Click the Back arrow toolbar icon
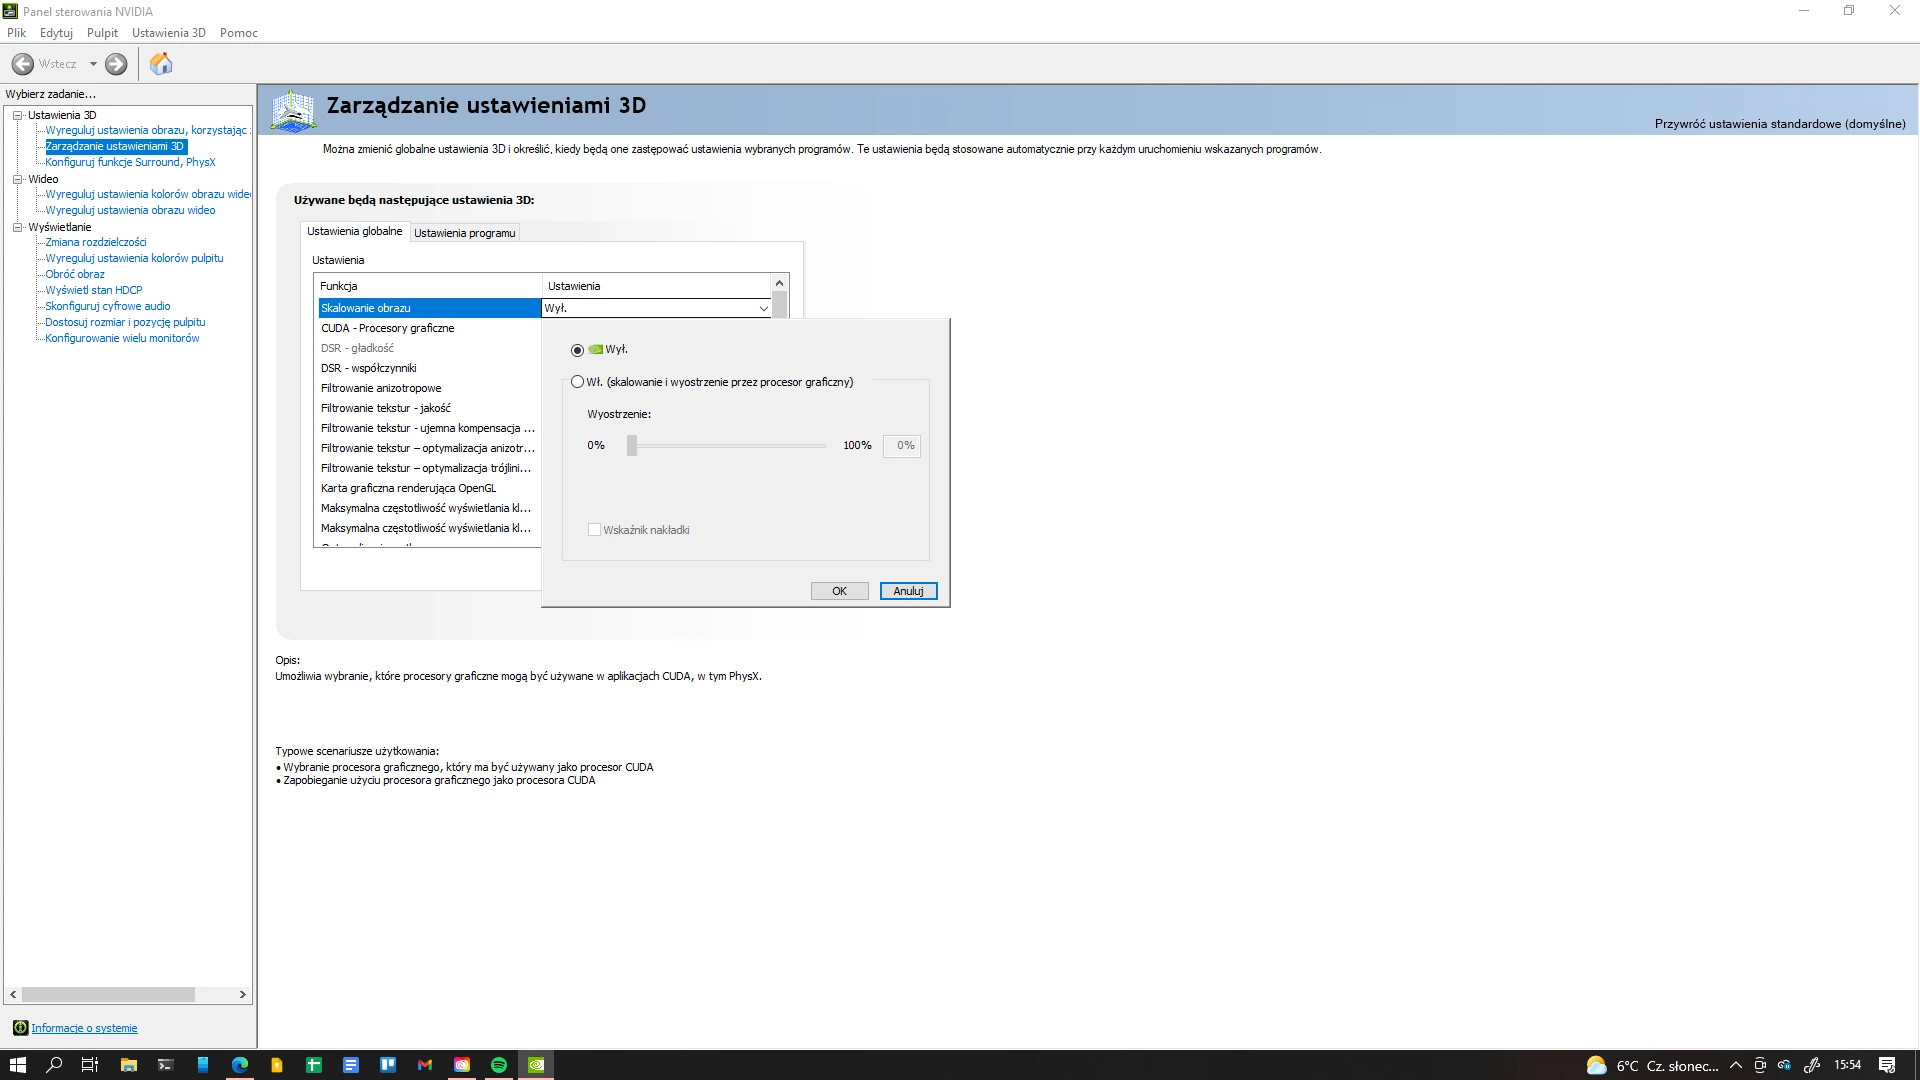The width and height of the screenshot is (1920, 1080). pos(23,64)
